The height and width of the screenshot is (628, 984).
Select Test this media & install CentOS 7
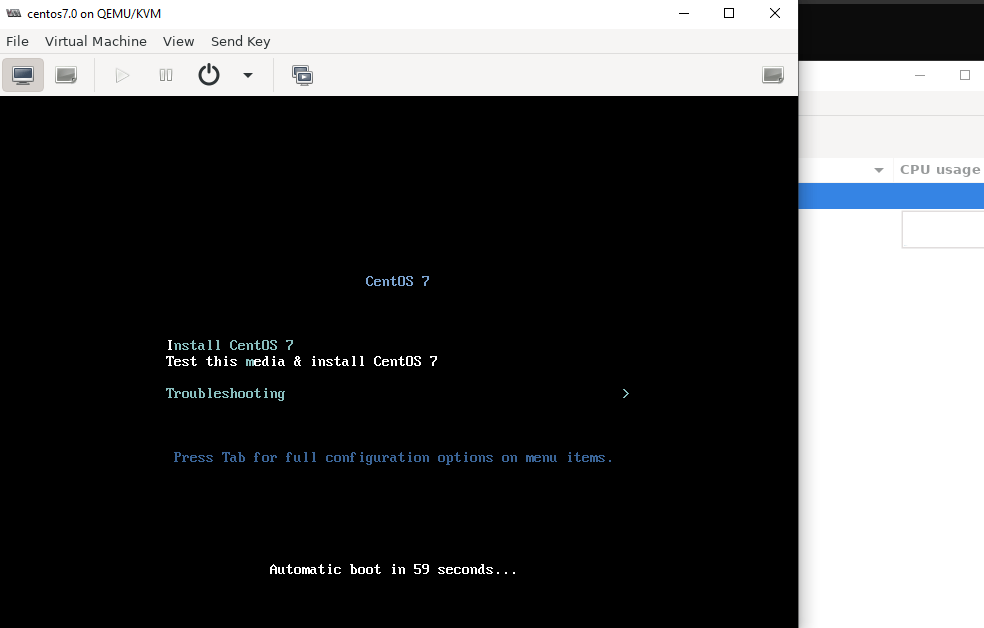point(301,361)
